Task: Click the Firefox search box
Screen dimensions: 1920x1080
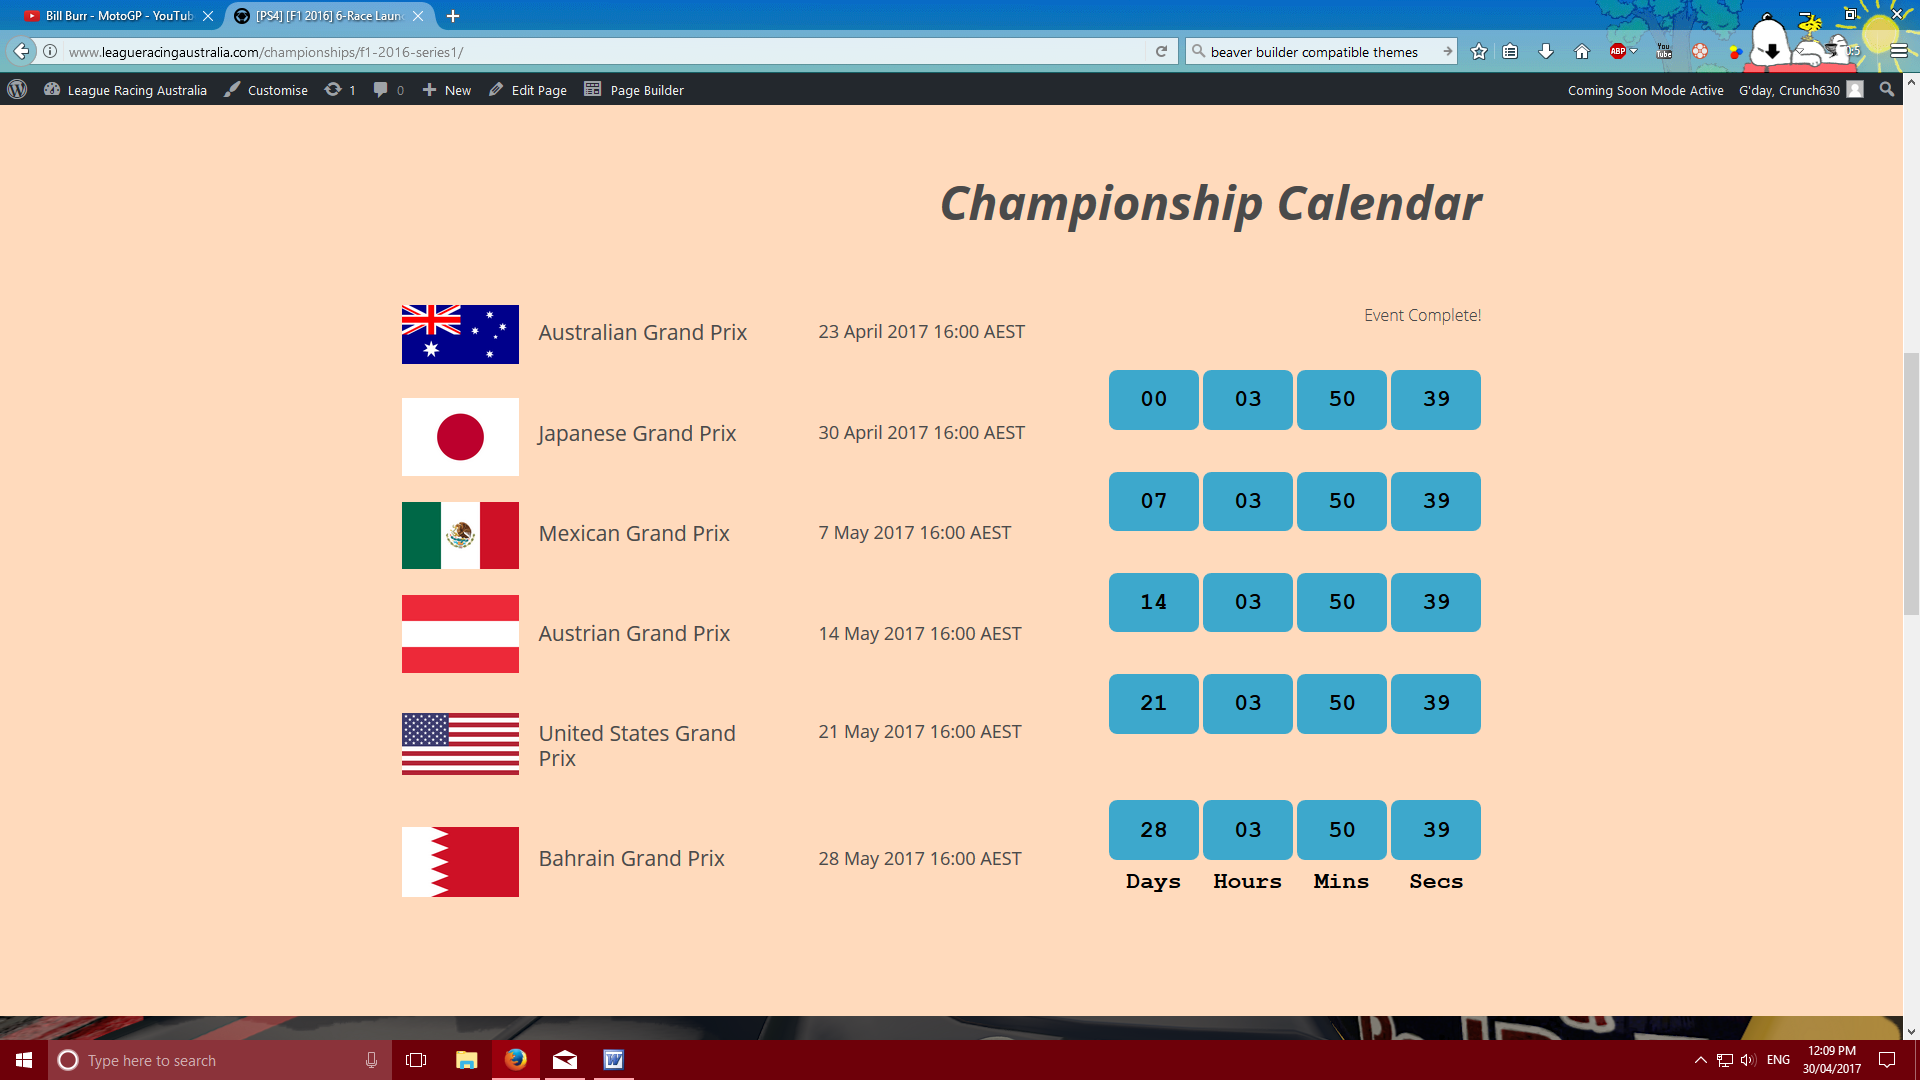Action: pos(1320,52)
